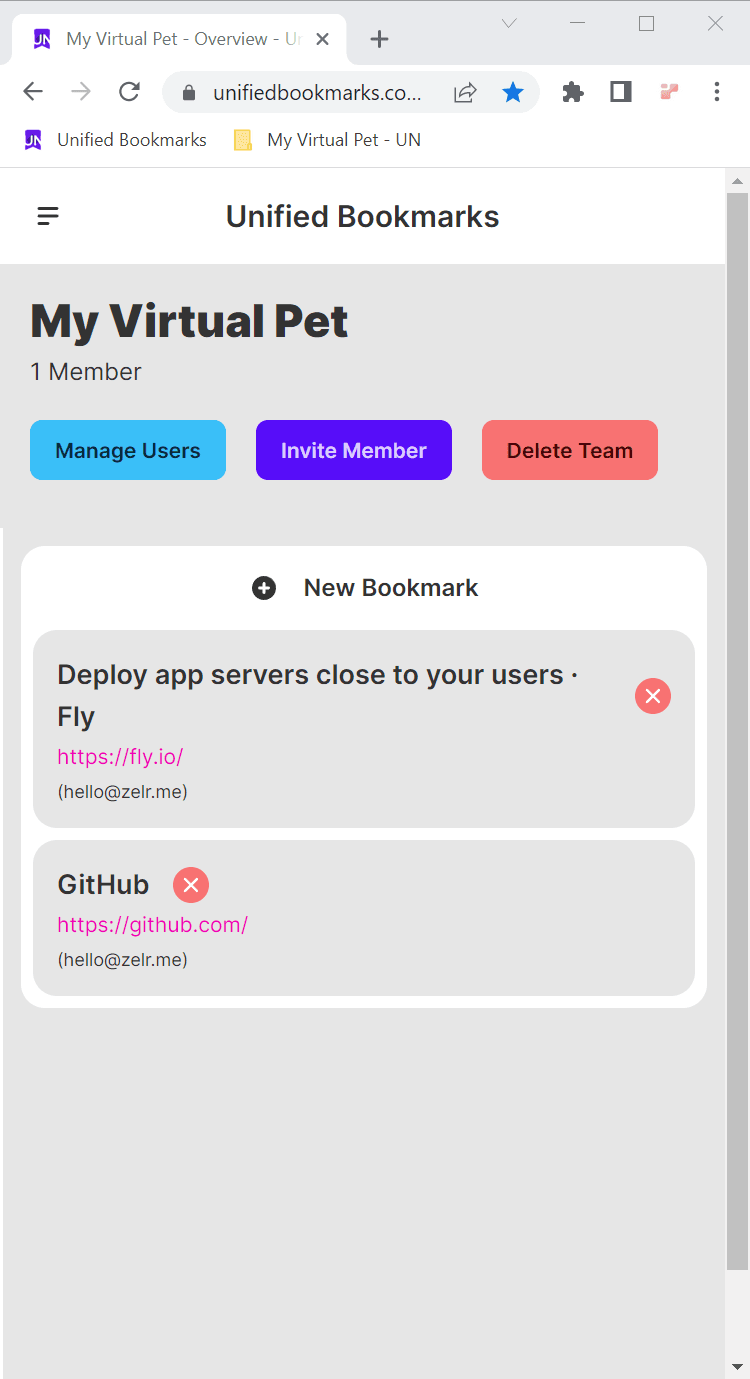Click the Invite Member button
The image size is (750, 1379).
[353, 451]
